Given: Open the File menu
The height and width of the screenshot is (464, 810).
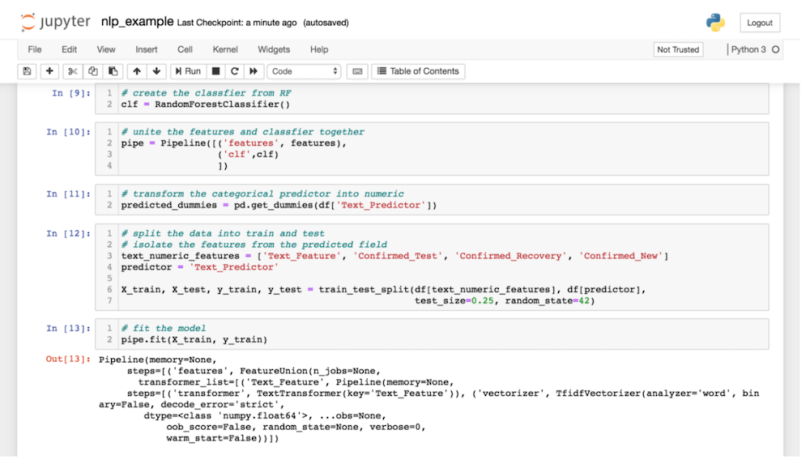Looking at the screenshot, I should tap(35, 50).
